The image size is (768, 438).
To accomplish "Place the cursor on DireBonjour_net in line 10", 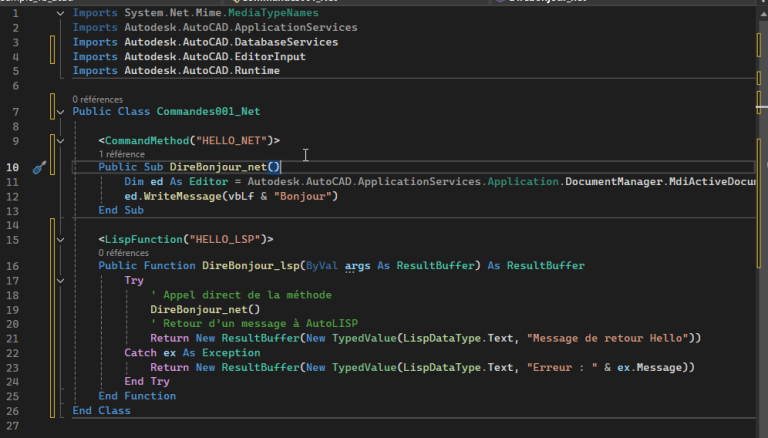I will coord(218,167).
